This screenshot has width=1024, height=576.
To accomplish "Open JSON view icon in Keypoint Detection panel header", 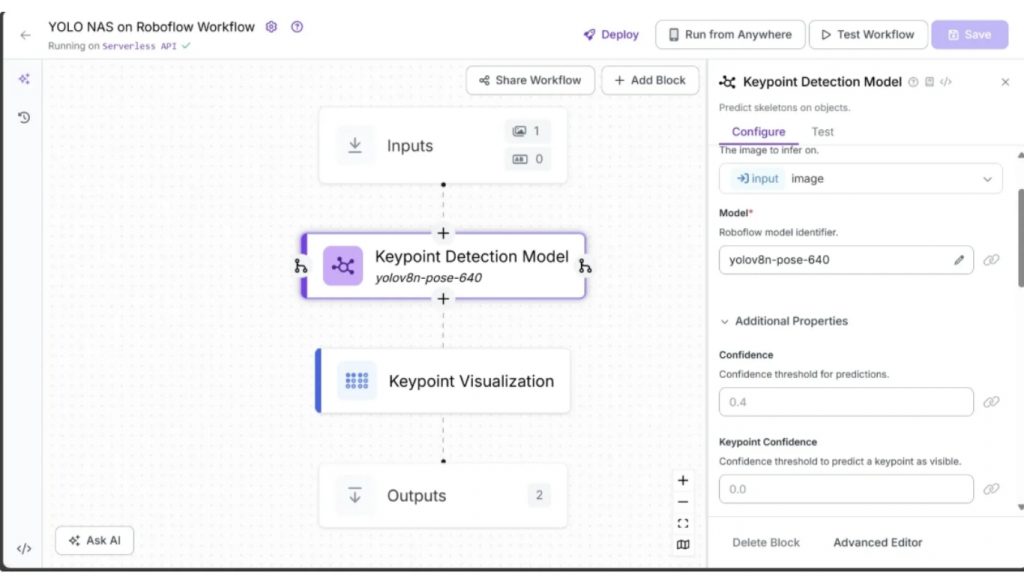I will click(x=945, y=82).
